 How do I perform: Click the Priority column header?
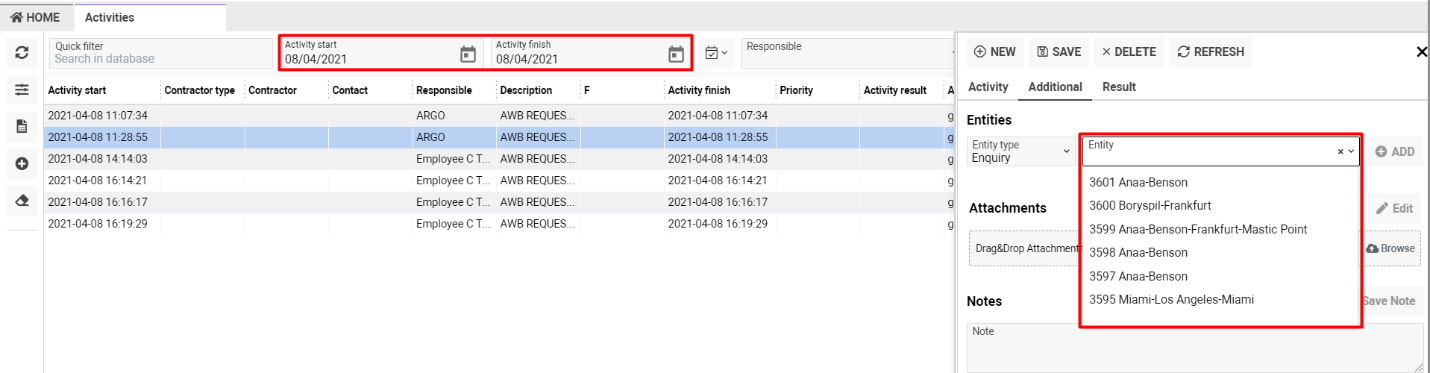click(796, 90)
